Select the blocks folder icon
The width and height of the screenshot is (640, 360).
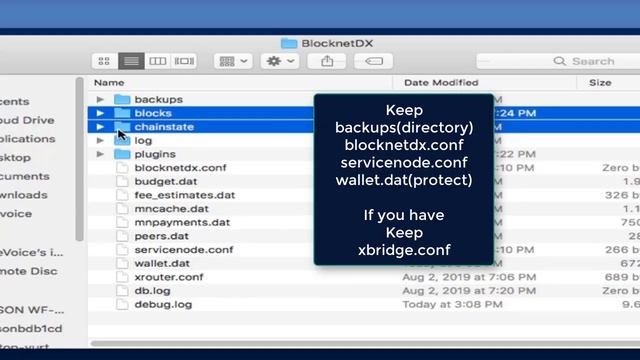[x=122, y=113]
